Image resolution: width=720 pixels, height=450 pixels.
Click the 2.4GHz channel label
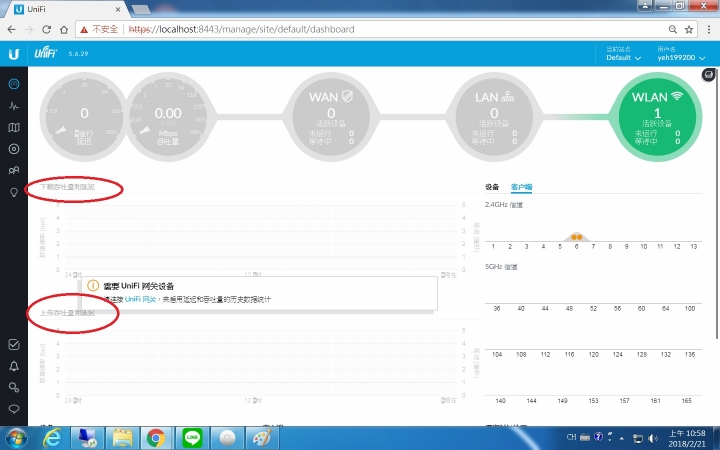(504, 205)
